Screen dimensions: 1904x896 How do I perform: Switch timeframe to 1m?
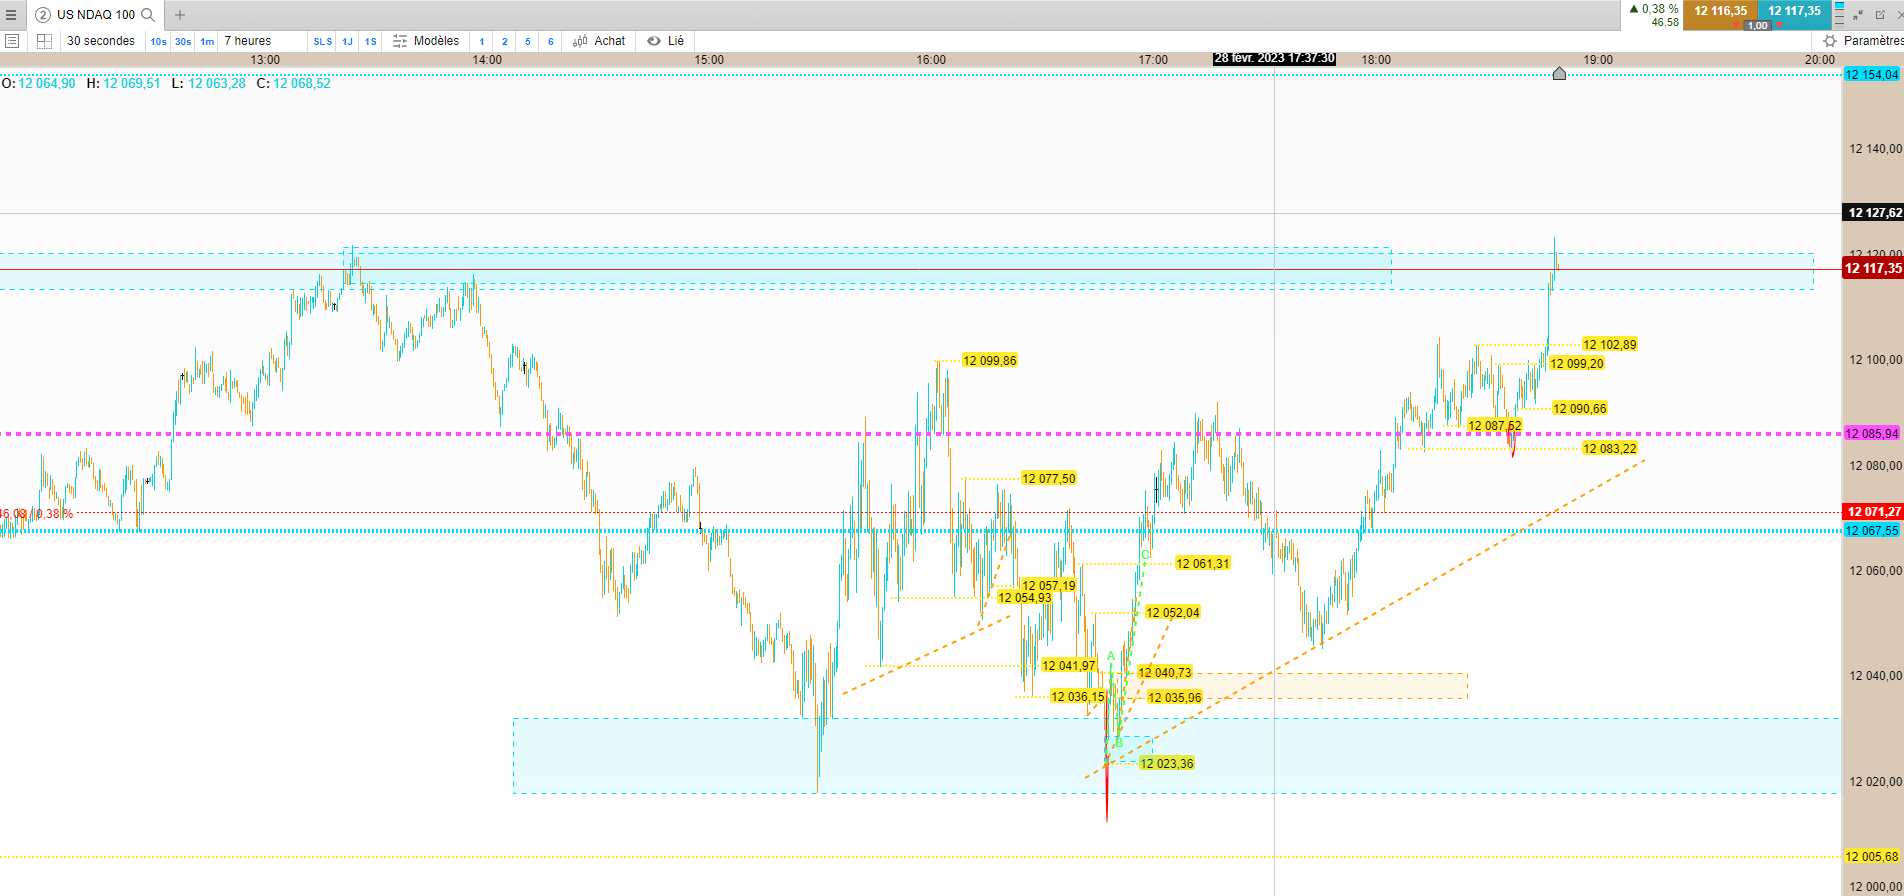pyautogui.click(x=207, y=41)
